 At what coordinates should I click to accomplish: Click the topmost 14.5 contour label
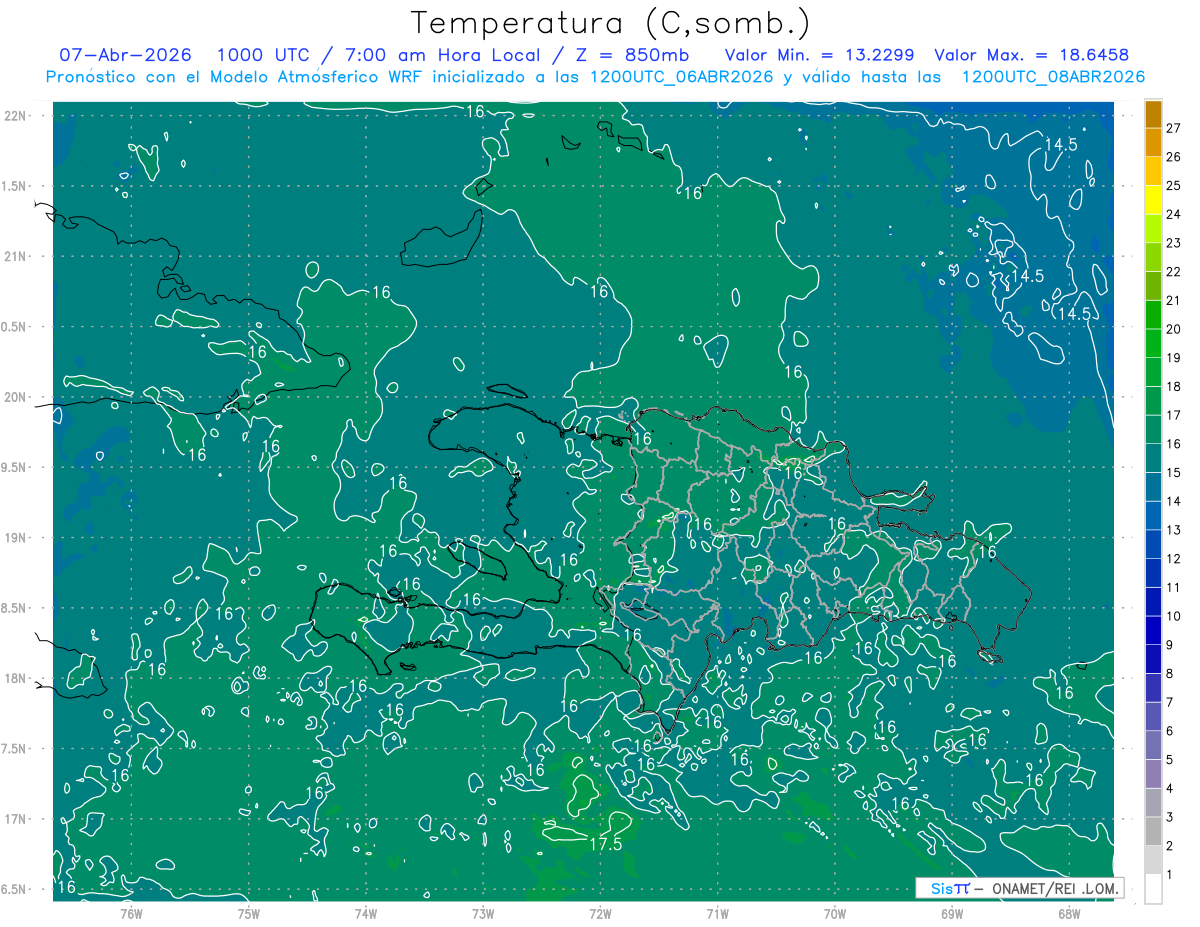coord(1060,145)
